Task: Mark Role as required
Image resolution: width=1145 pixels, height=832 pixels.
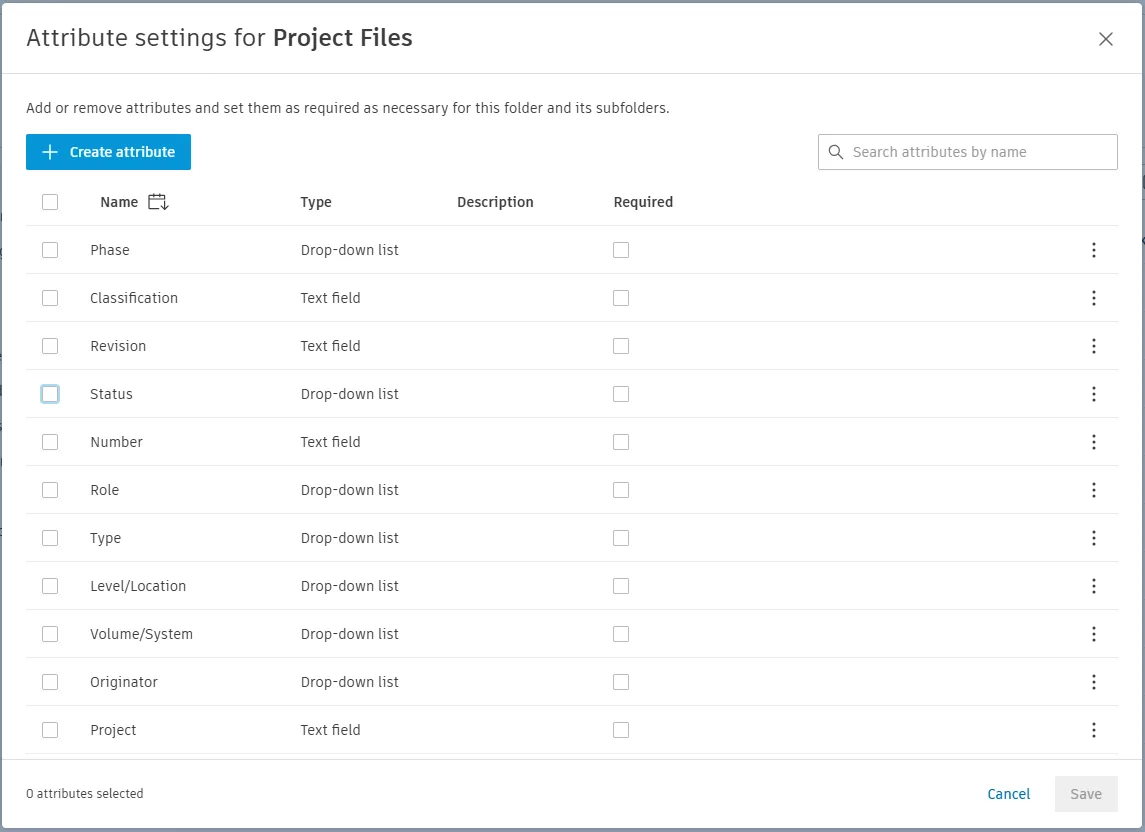Action: coord(621,490)
